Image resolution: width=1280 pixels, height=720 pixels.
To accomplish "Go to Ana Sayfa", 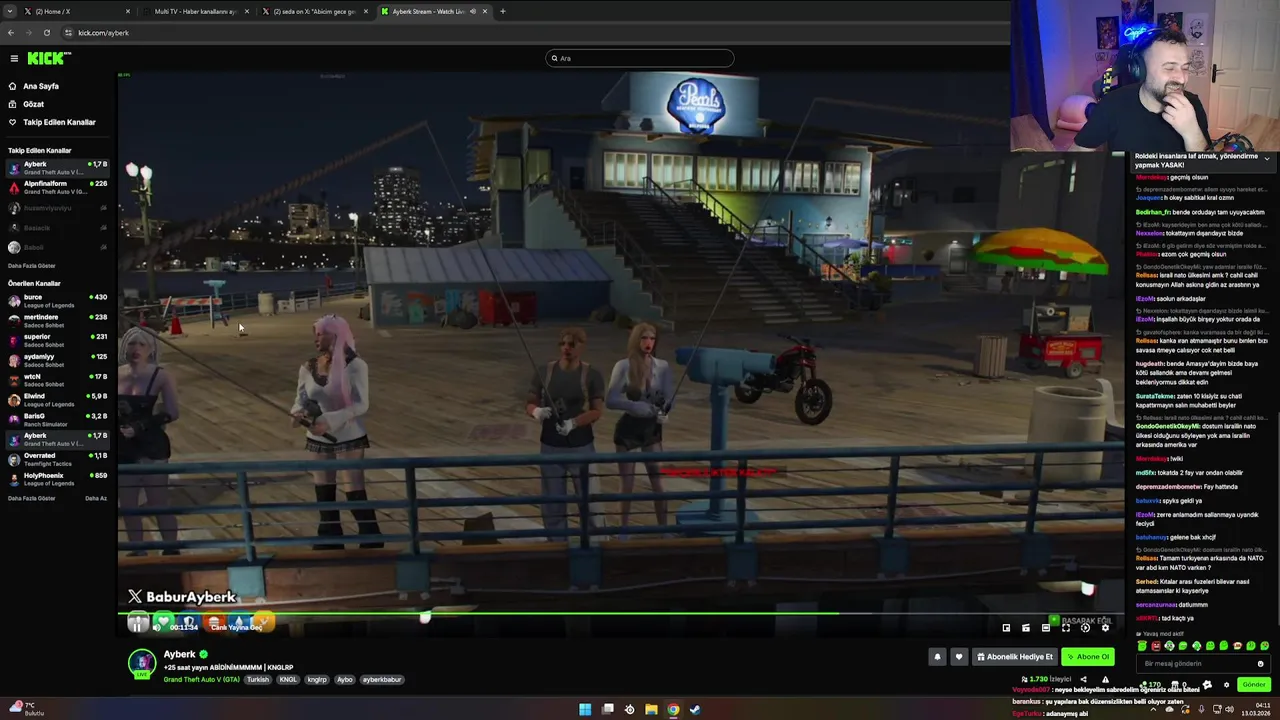I will [x=41, y=86].
